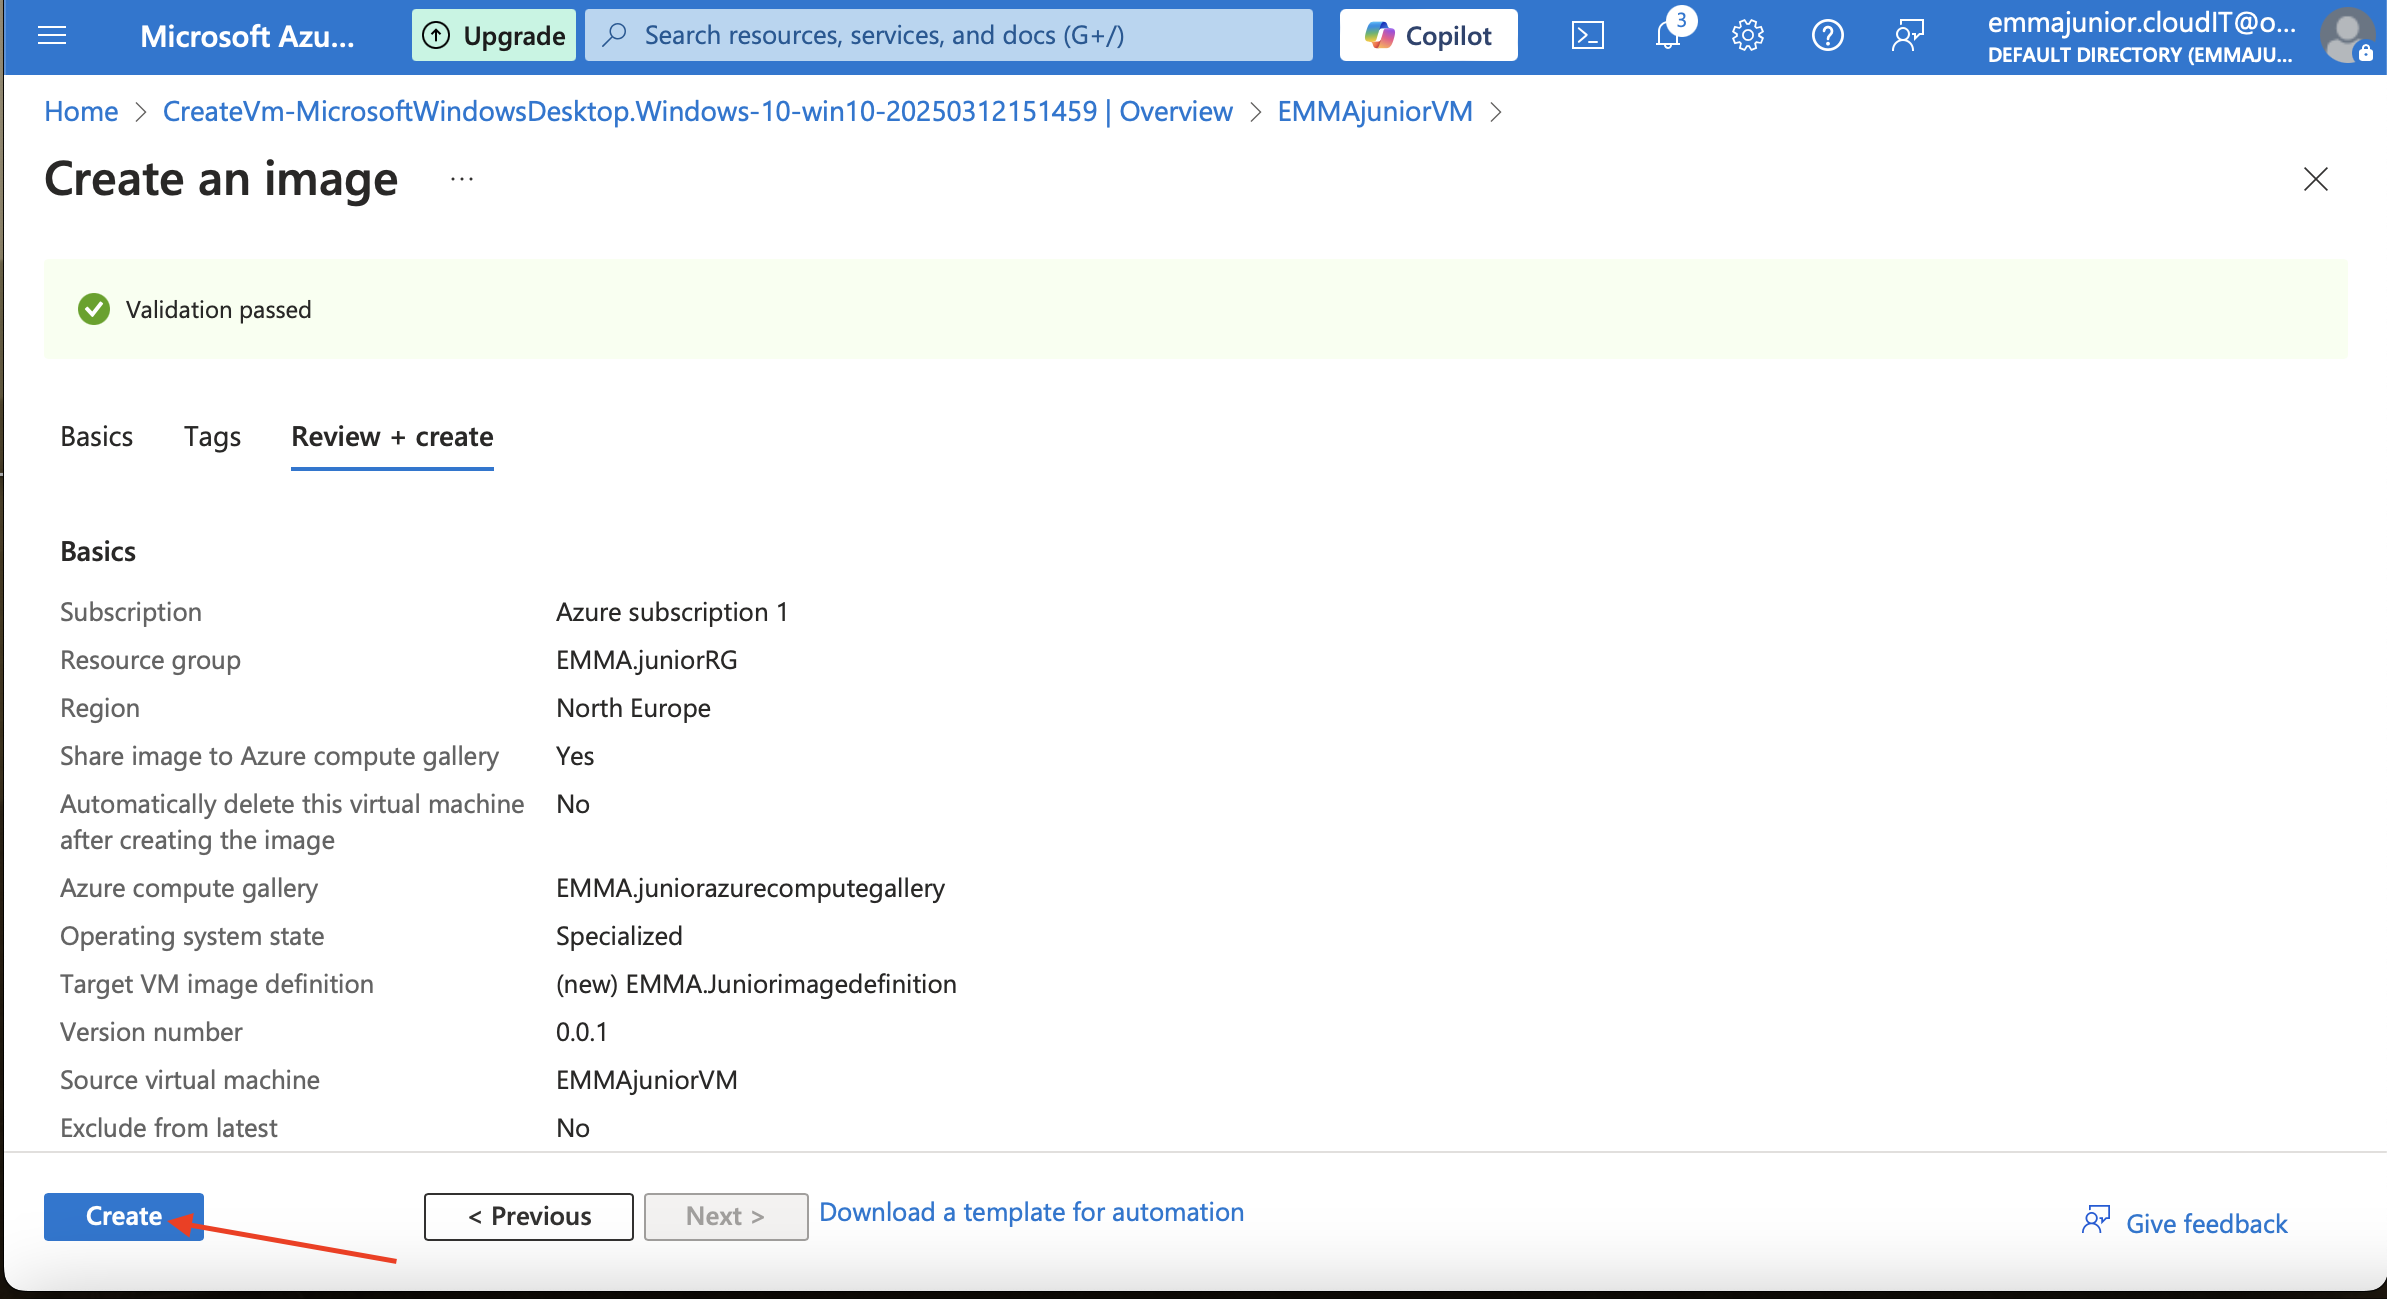Viewport: 2387px width, 1299px height.
Task: Click 'Operating system state' label
Action: (x=192, y=936)
